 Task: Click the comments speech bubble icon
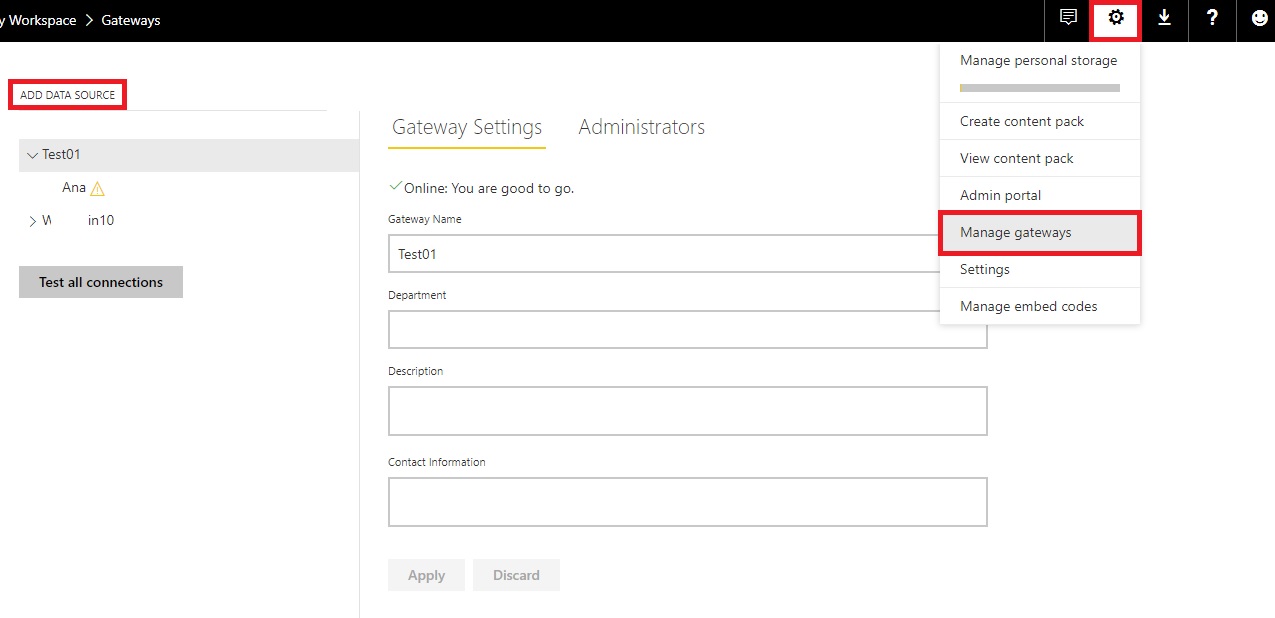[x=1066, y=19]
